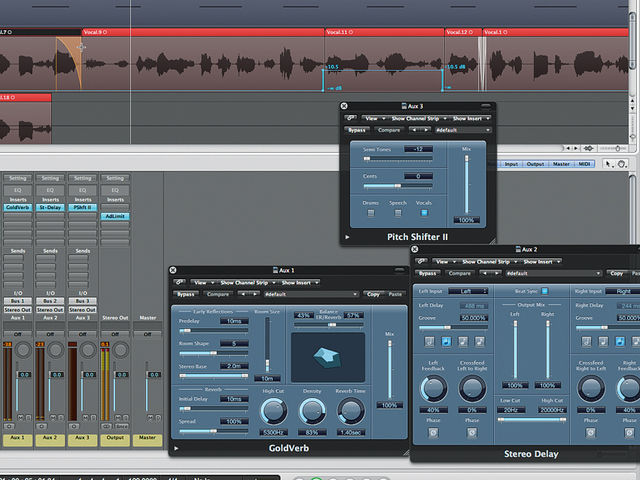The image size is (640, 480).
Task: Click the Semi Tones slider in Pitch Shifter
Action: pyautogui.click(x=398, y=158)
